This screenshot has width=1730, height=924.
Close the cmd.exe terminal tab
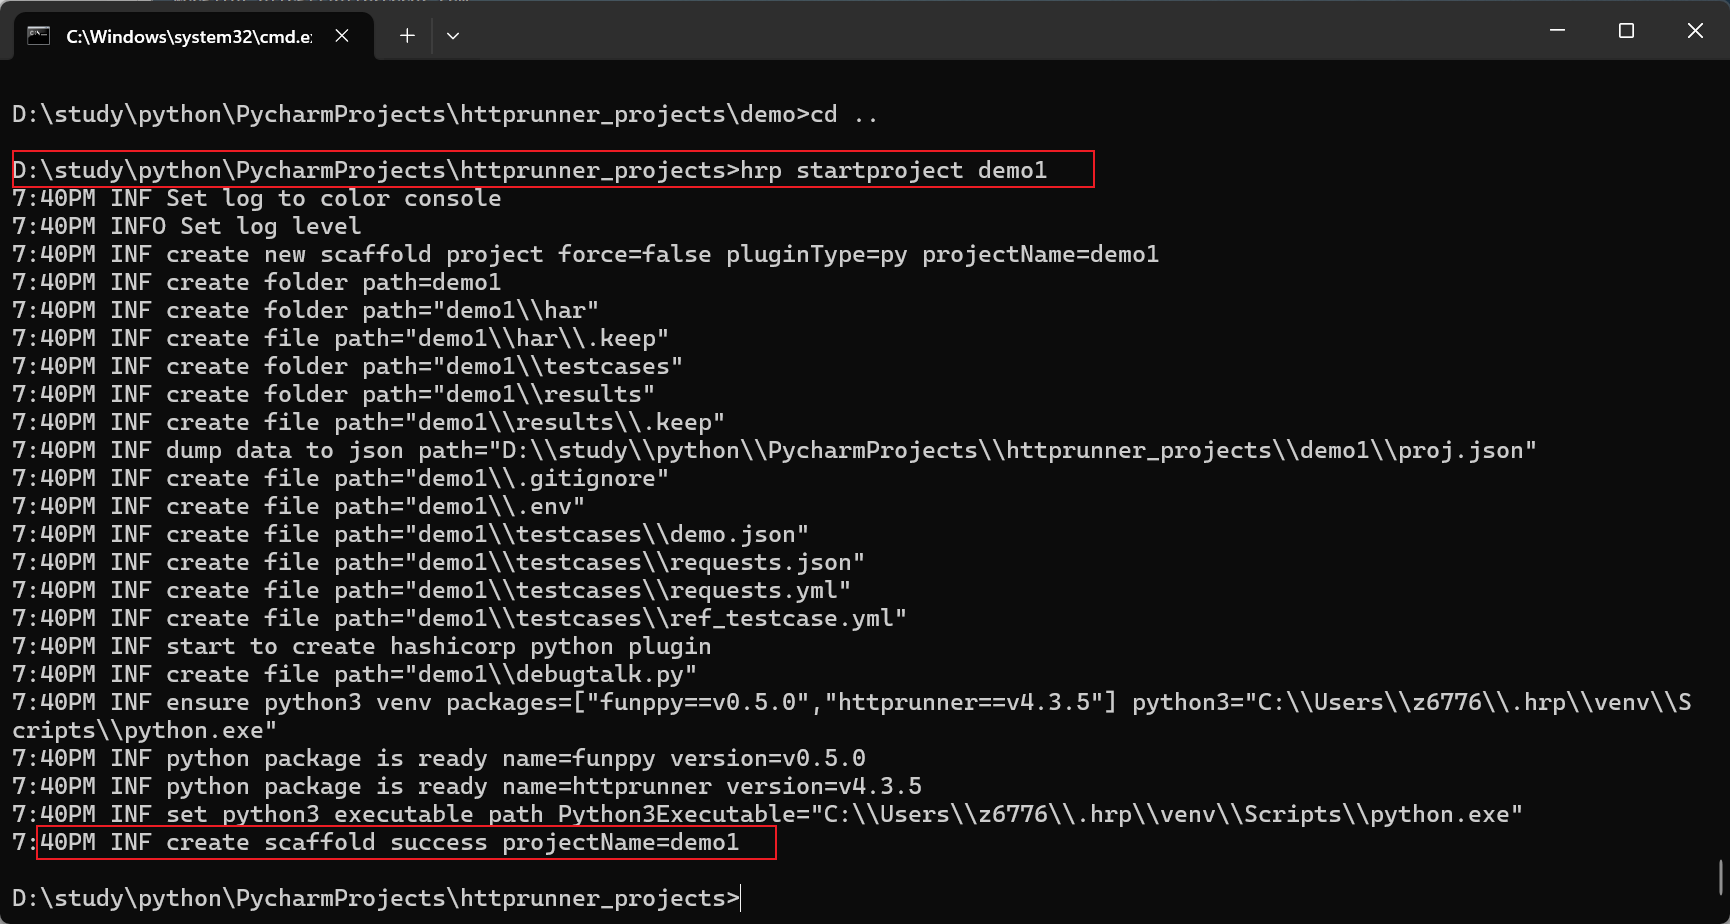tap(341, 35)
